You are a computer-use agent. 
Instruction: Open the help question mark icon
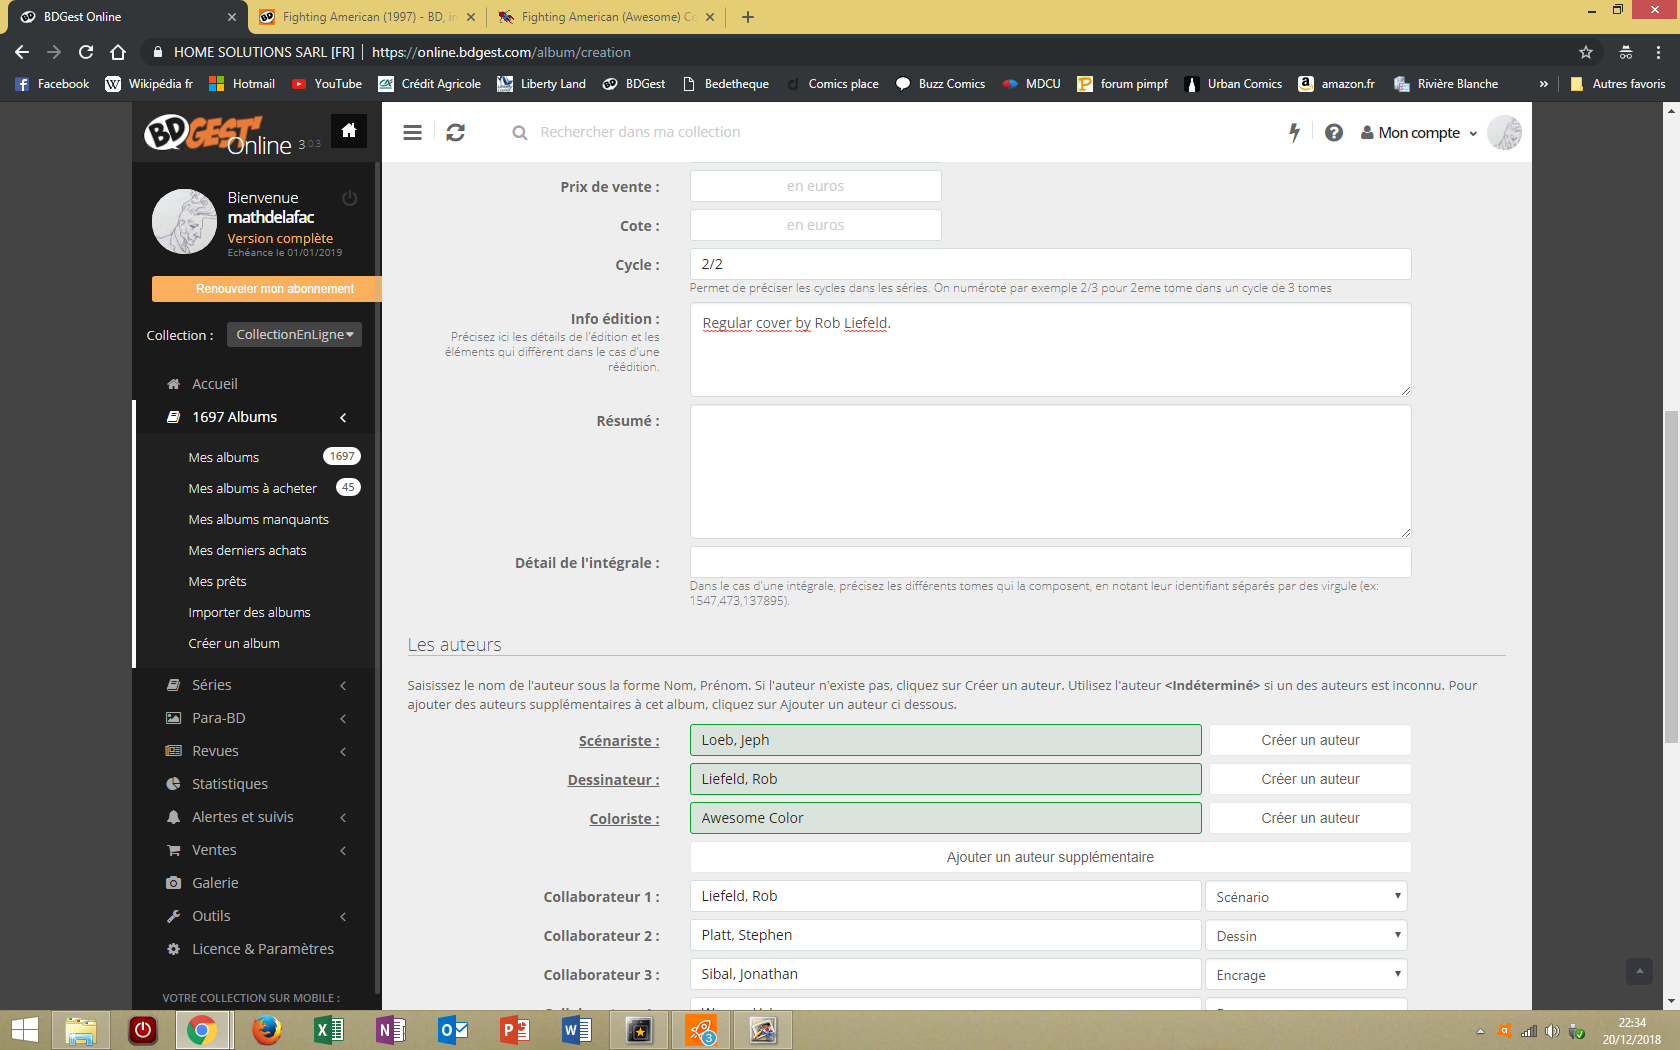pos(1333,132)
